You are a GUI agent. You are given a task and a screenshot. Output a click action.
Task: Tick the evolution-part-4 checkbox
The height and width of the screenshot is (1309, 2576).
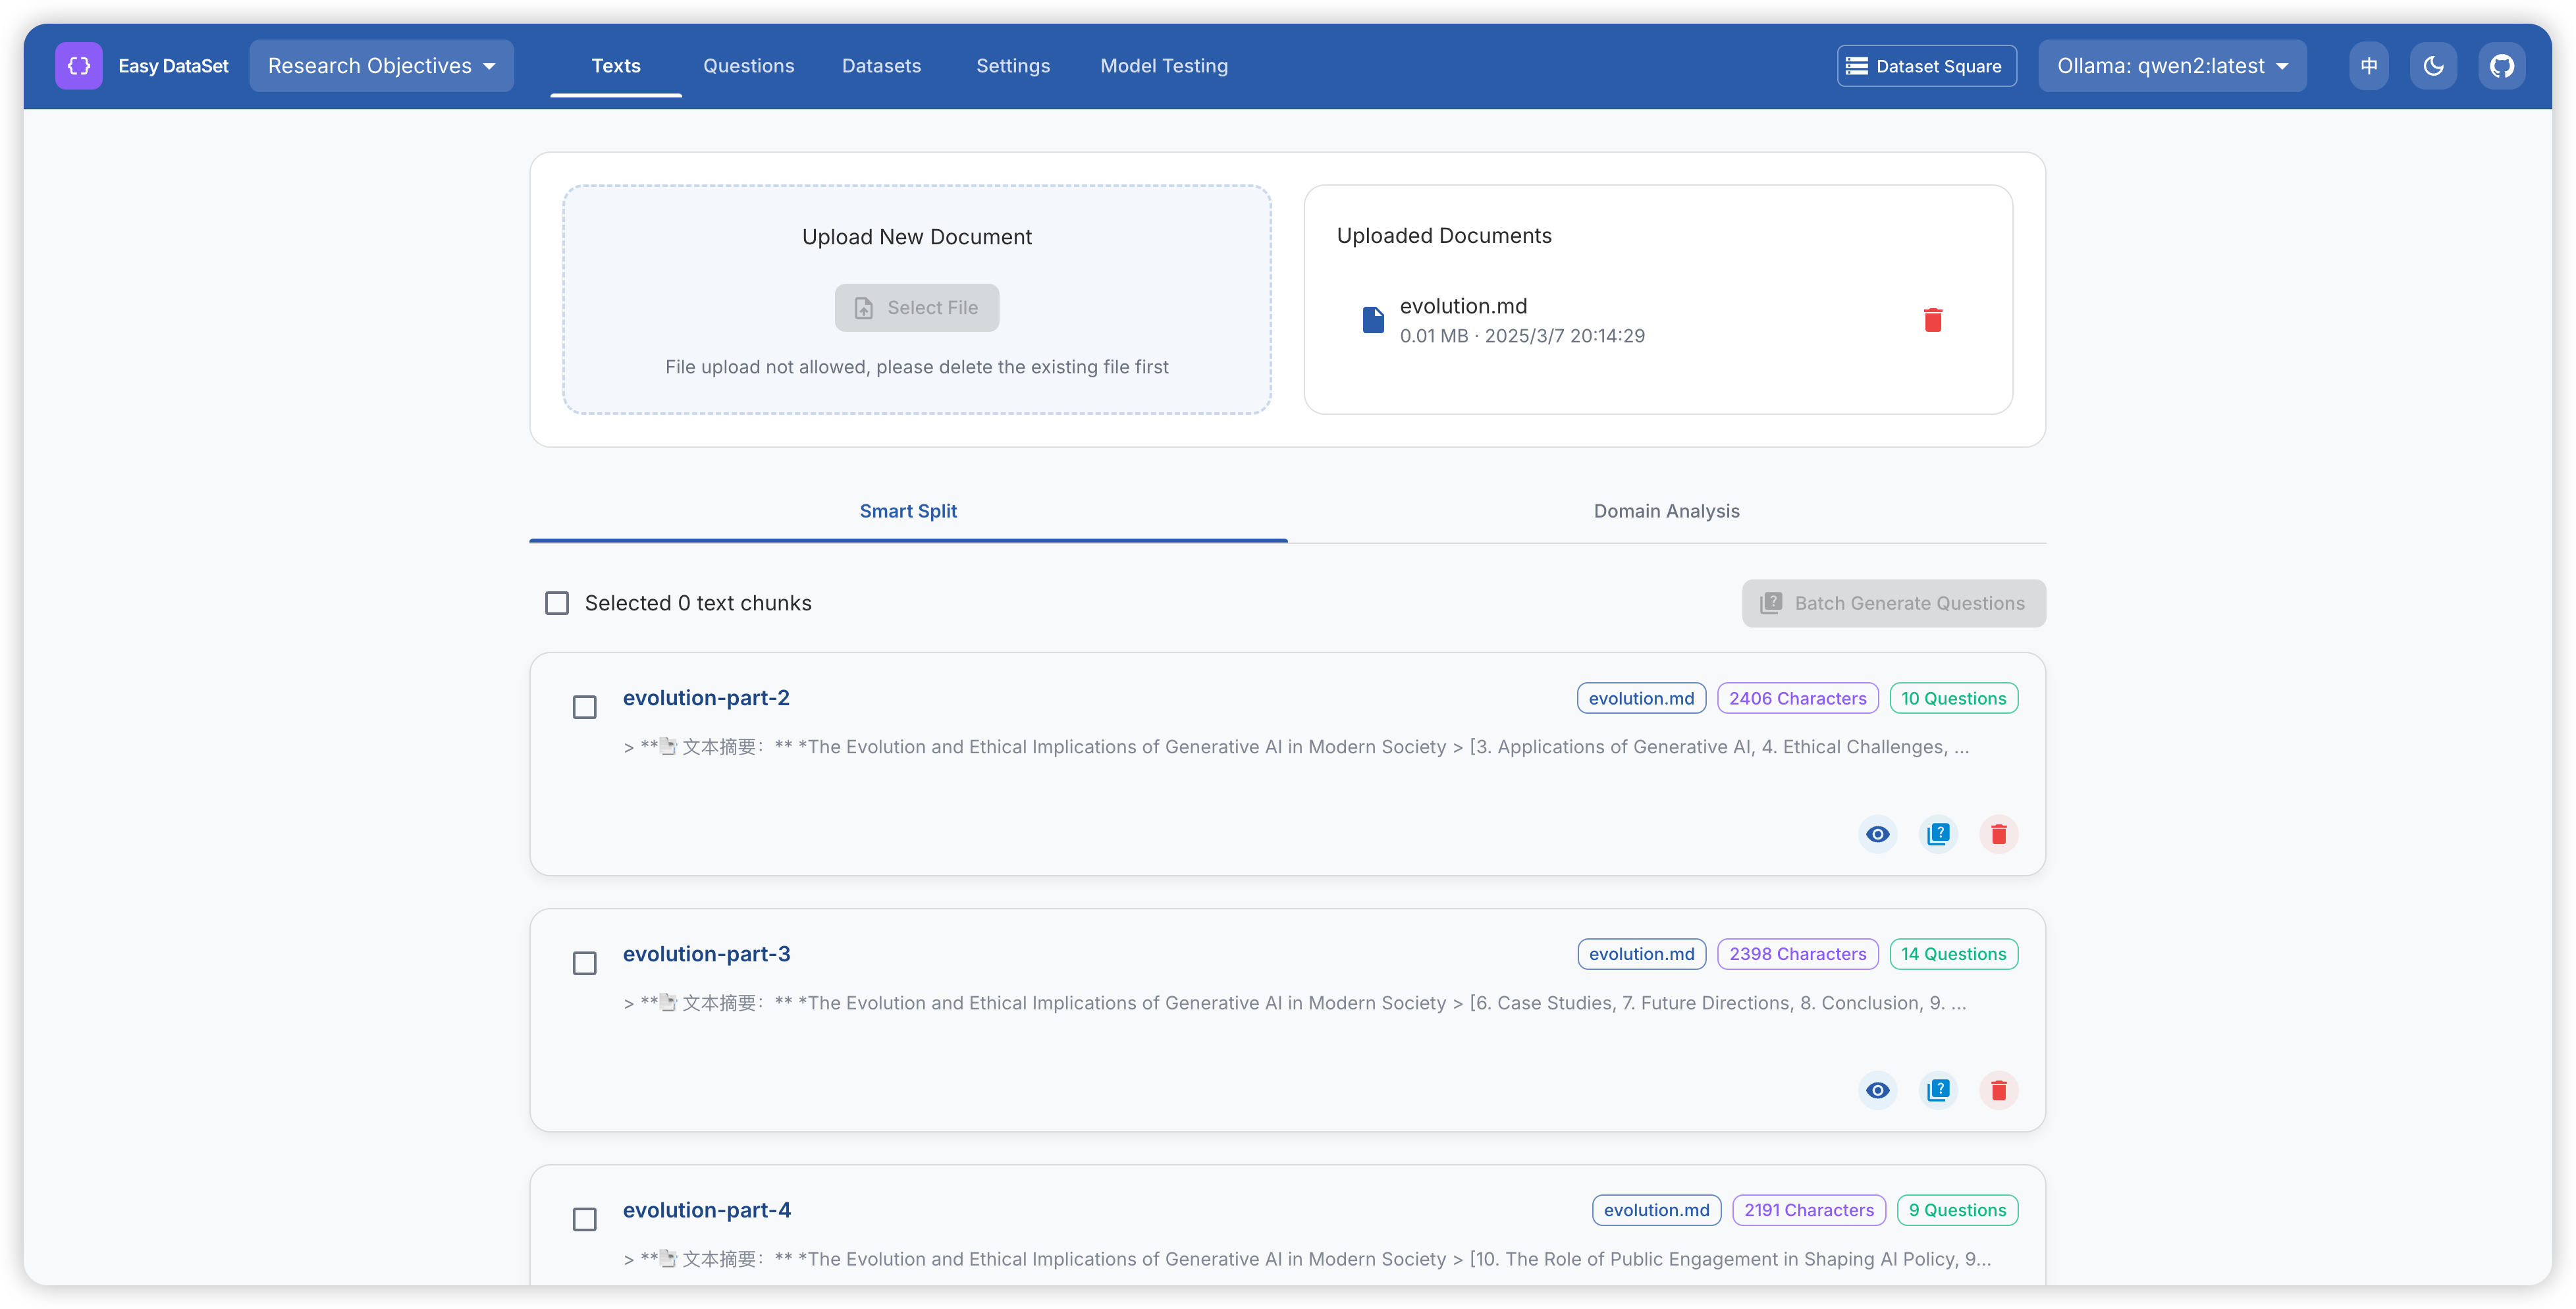(x=585, y=1219)
